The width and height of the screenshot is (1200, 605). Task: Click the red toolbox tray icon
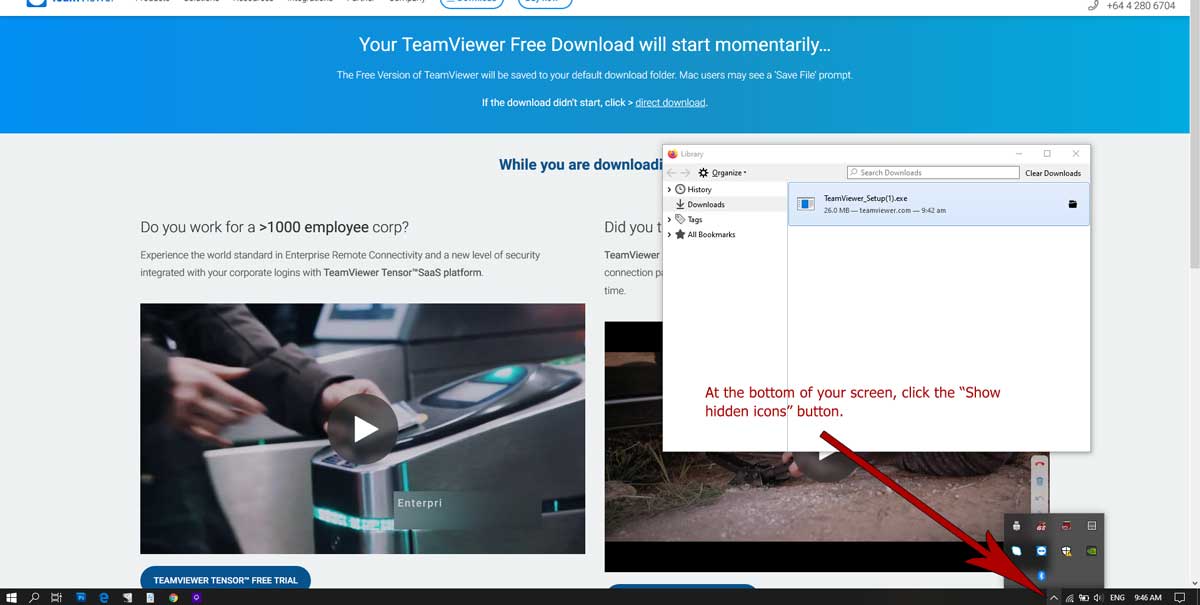pos(1066,526)
